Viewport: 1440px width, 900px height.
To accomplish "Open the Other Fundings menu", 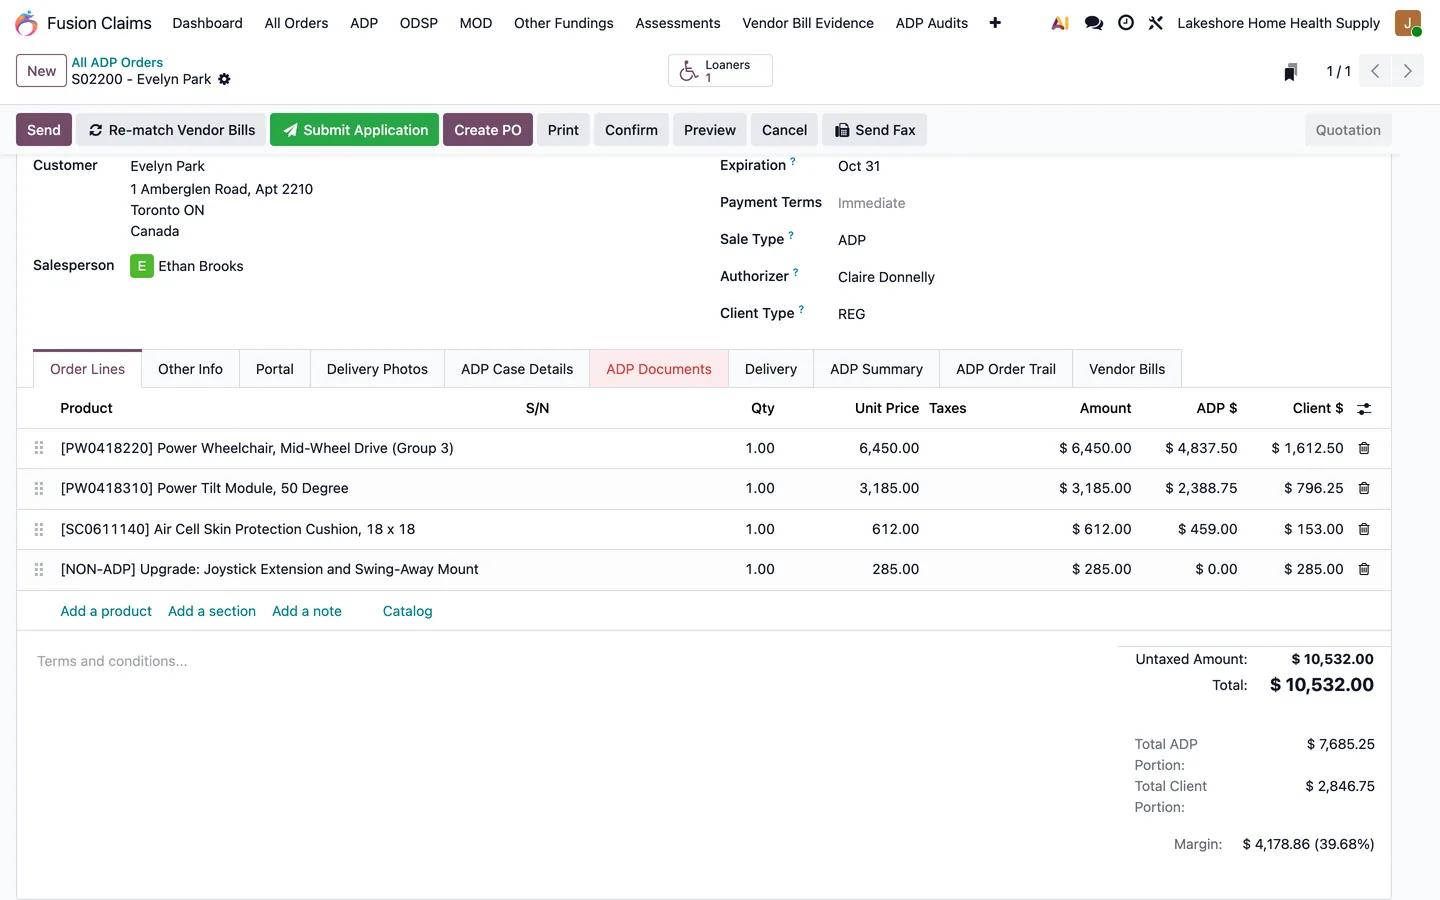I will pyautogui.click(x=564, y=23).
